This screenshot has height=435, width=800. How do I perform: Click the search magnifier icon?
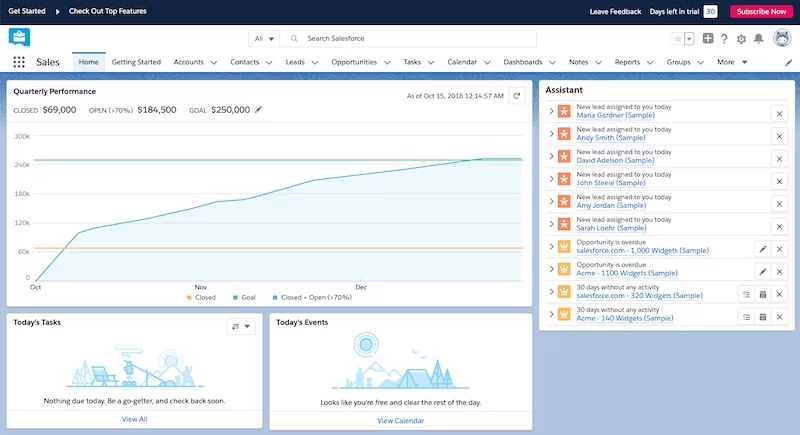[x=294, y=39]
